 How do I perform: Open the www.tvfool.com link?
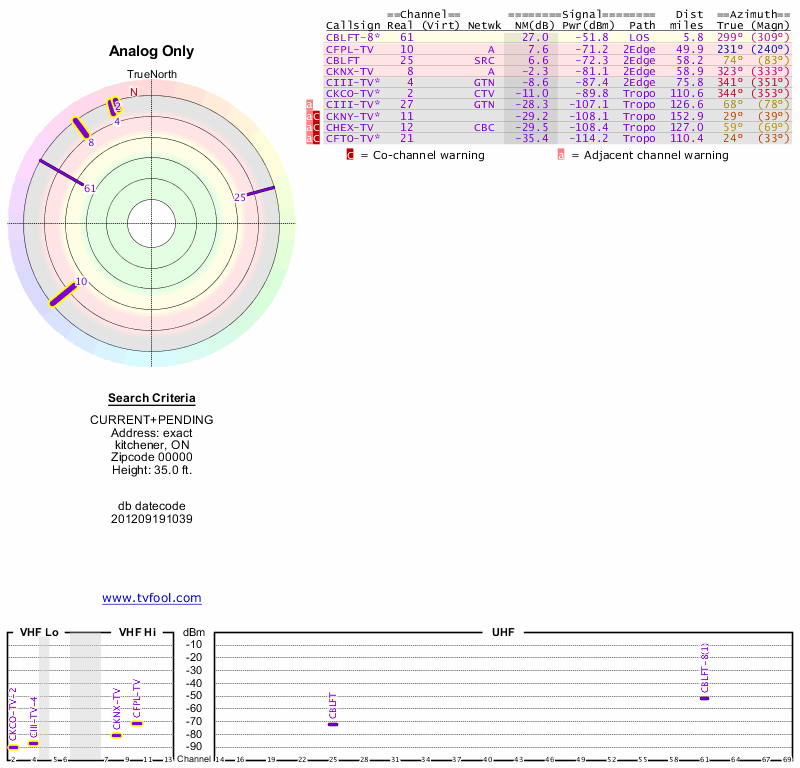pos(152,598)
